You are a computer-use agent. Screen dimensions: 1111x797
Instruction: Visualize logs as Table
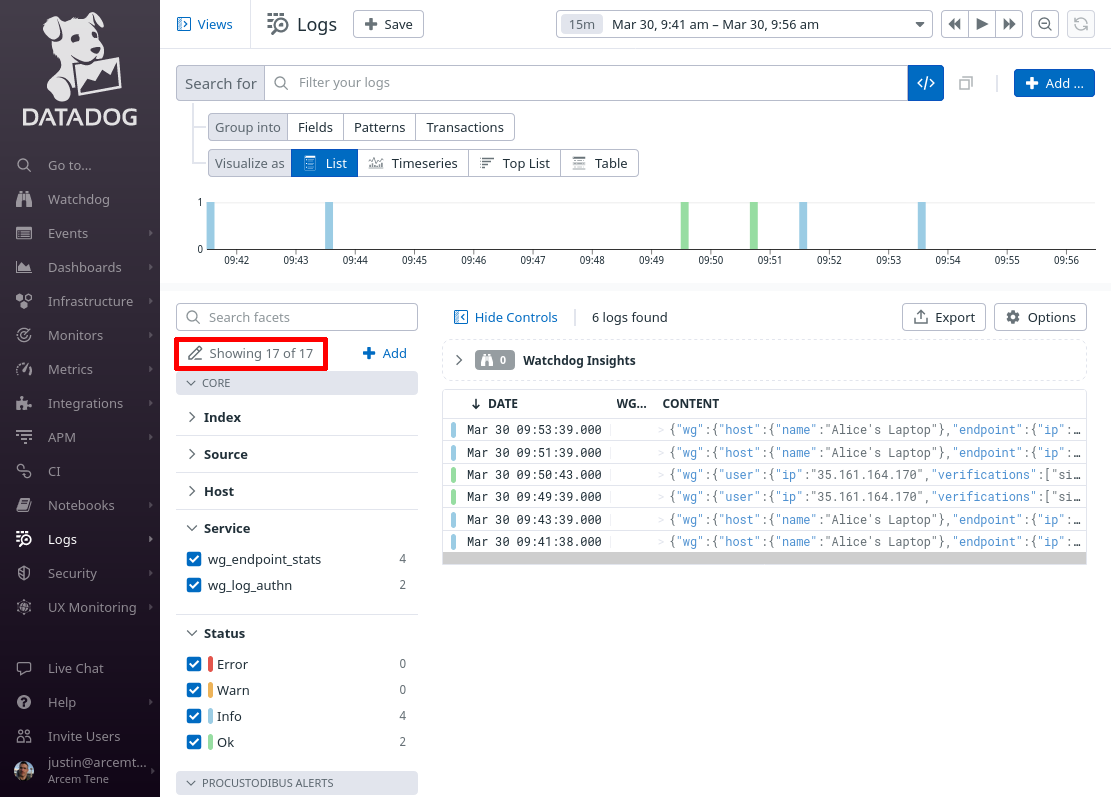[599, 163]
